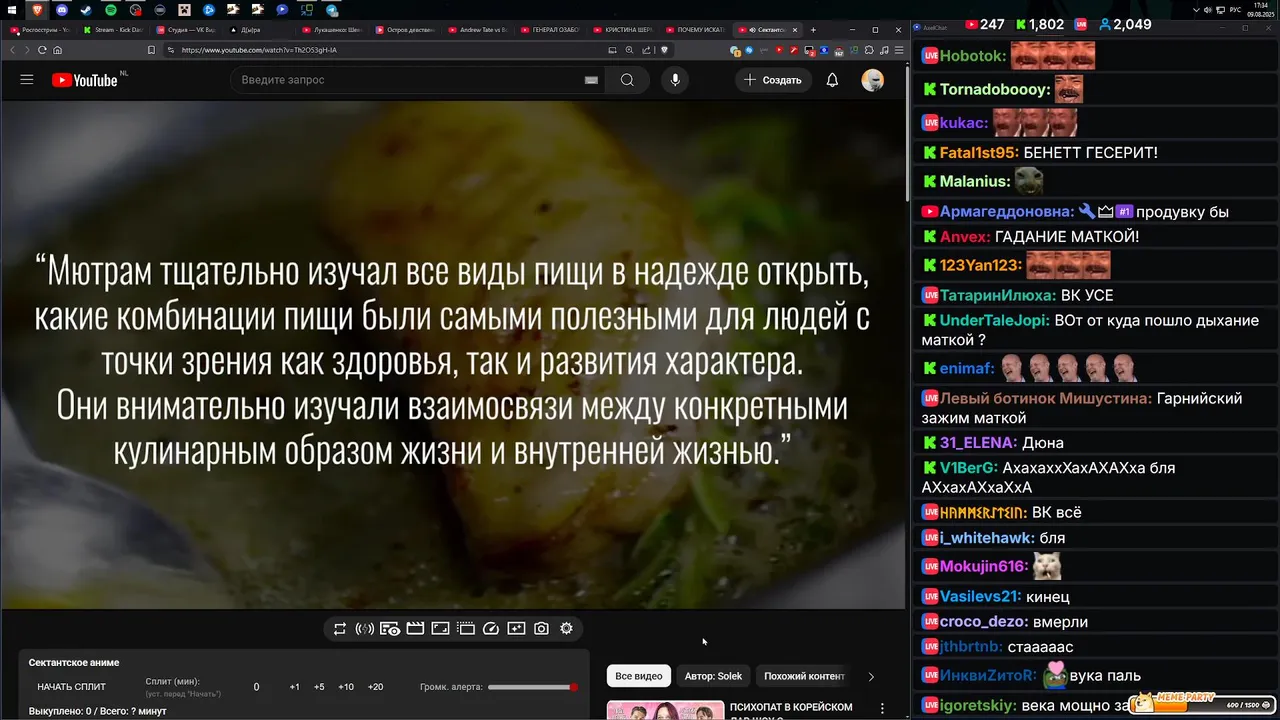This screenshot has width=1280, height=720.
Task: Take a video screenshot with camera icon
Action: click(x=541, y=629)
